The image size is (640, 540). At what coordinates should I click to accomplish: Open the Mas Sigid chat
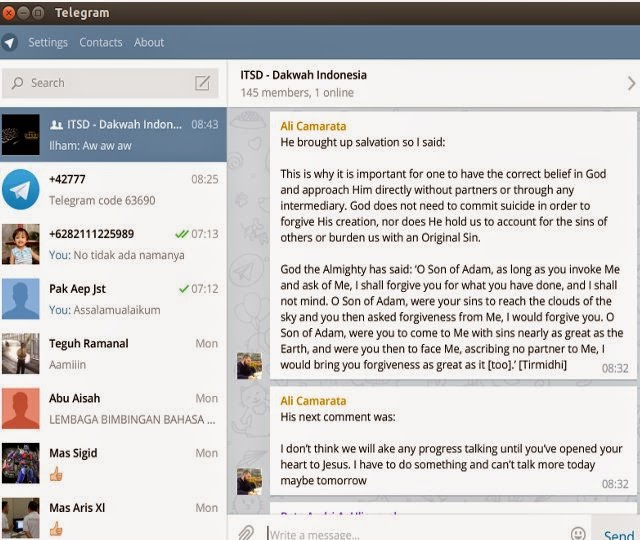point(113,463)
